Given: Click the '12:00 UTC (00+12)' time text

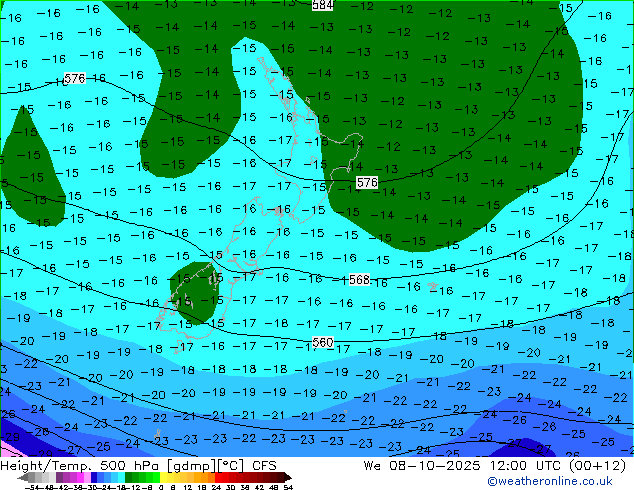Looking at the screenshot, I should coord(558,466).
